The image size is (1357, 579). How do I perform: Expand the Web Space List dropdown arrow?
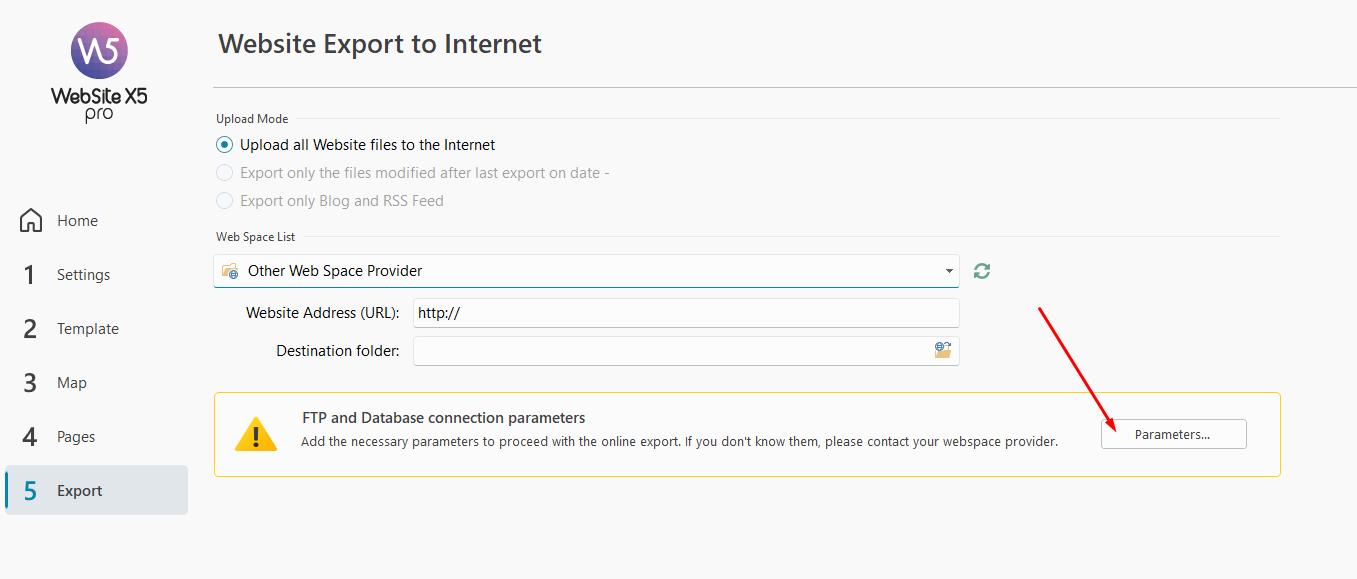pos(948,271)
